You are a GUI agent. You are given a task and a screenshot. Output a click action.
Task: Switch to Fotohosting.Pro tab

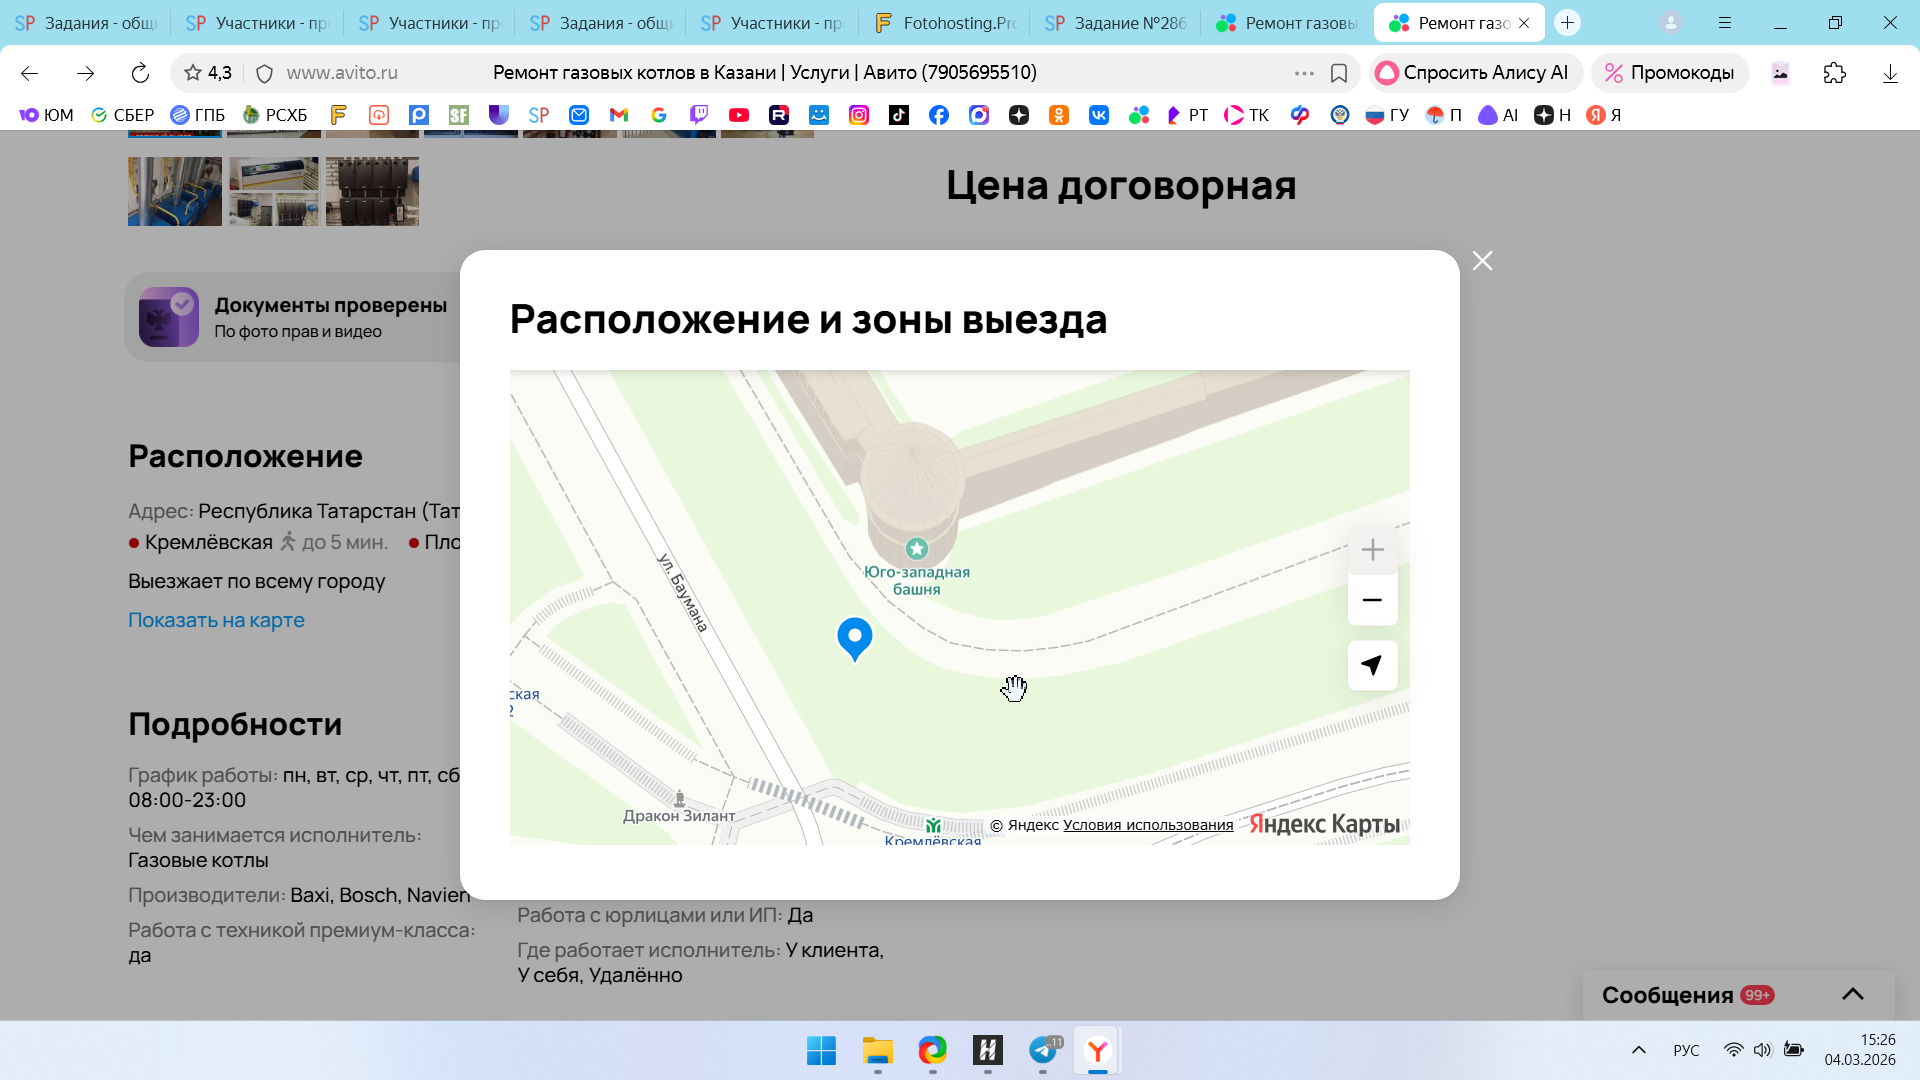point(945,23)
